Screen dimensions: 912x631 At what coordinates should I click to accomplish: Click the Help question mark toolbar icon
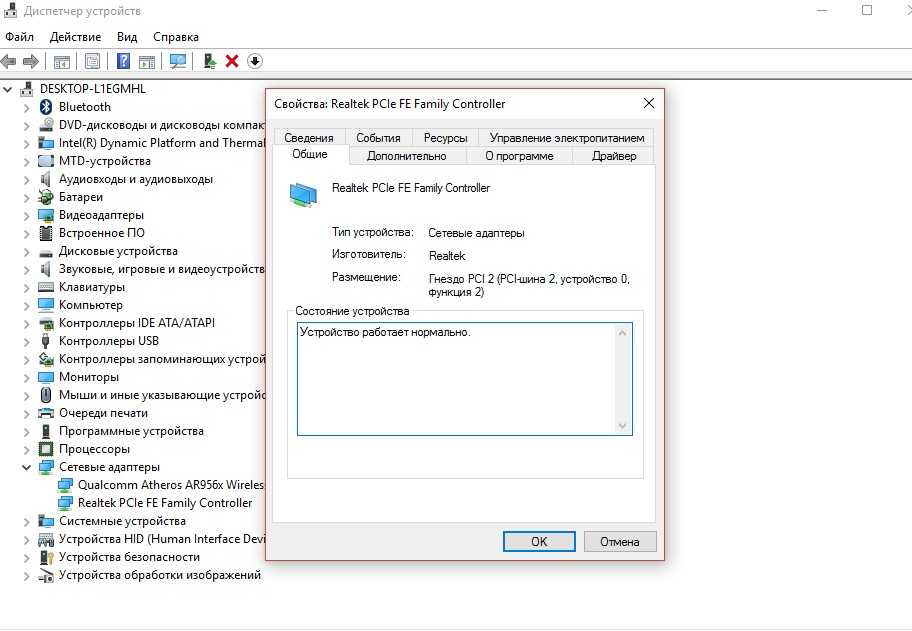tap(123, 61)
